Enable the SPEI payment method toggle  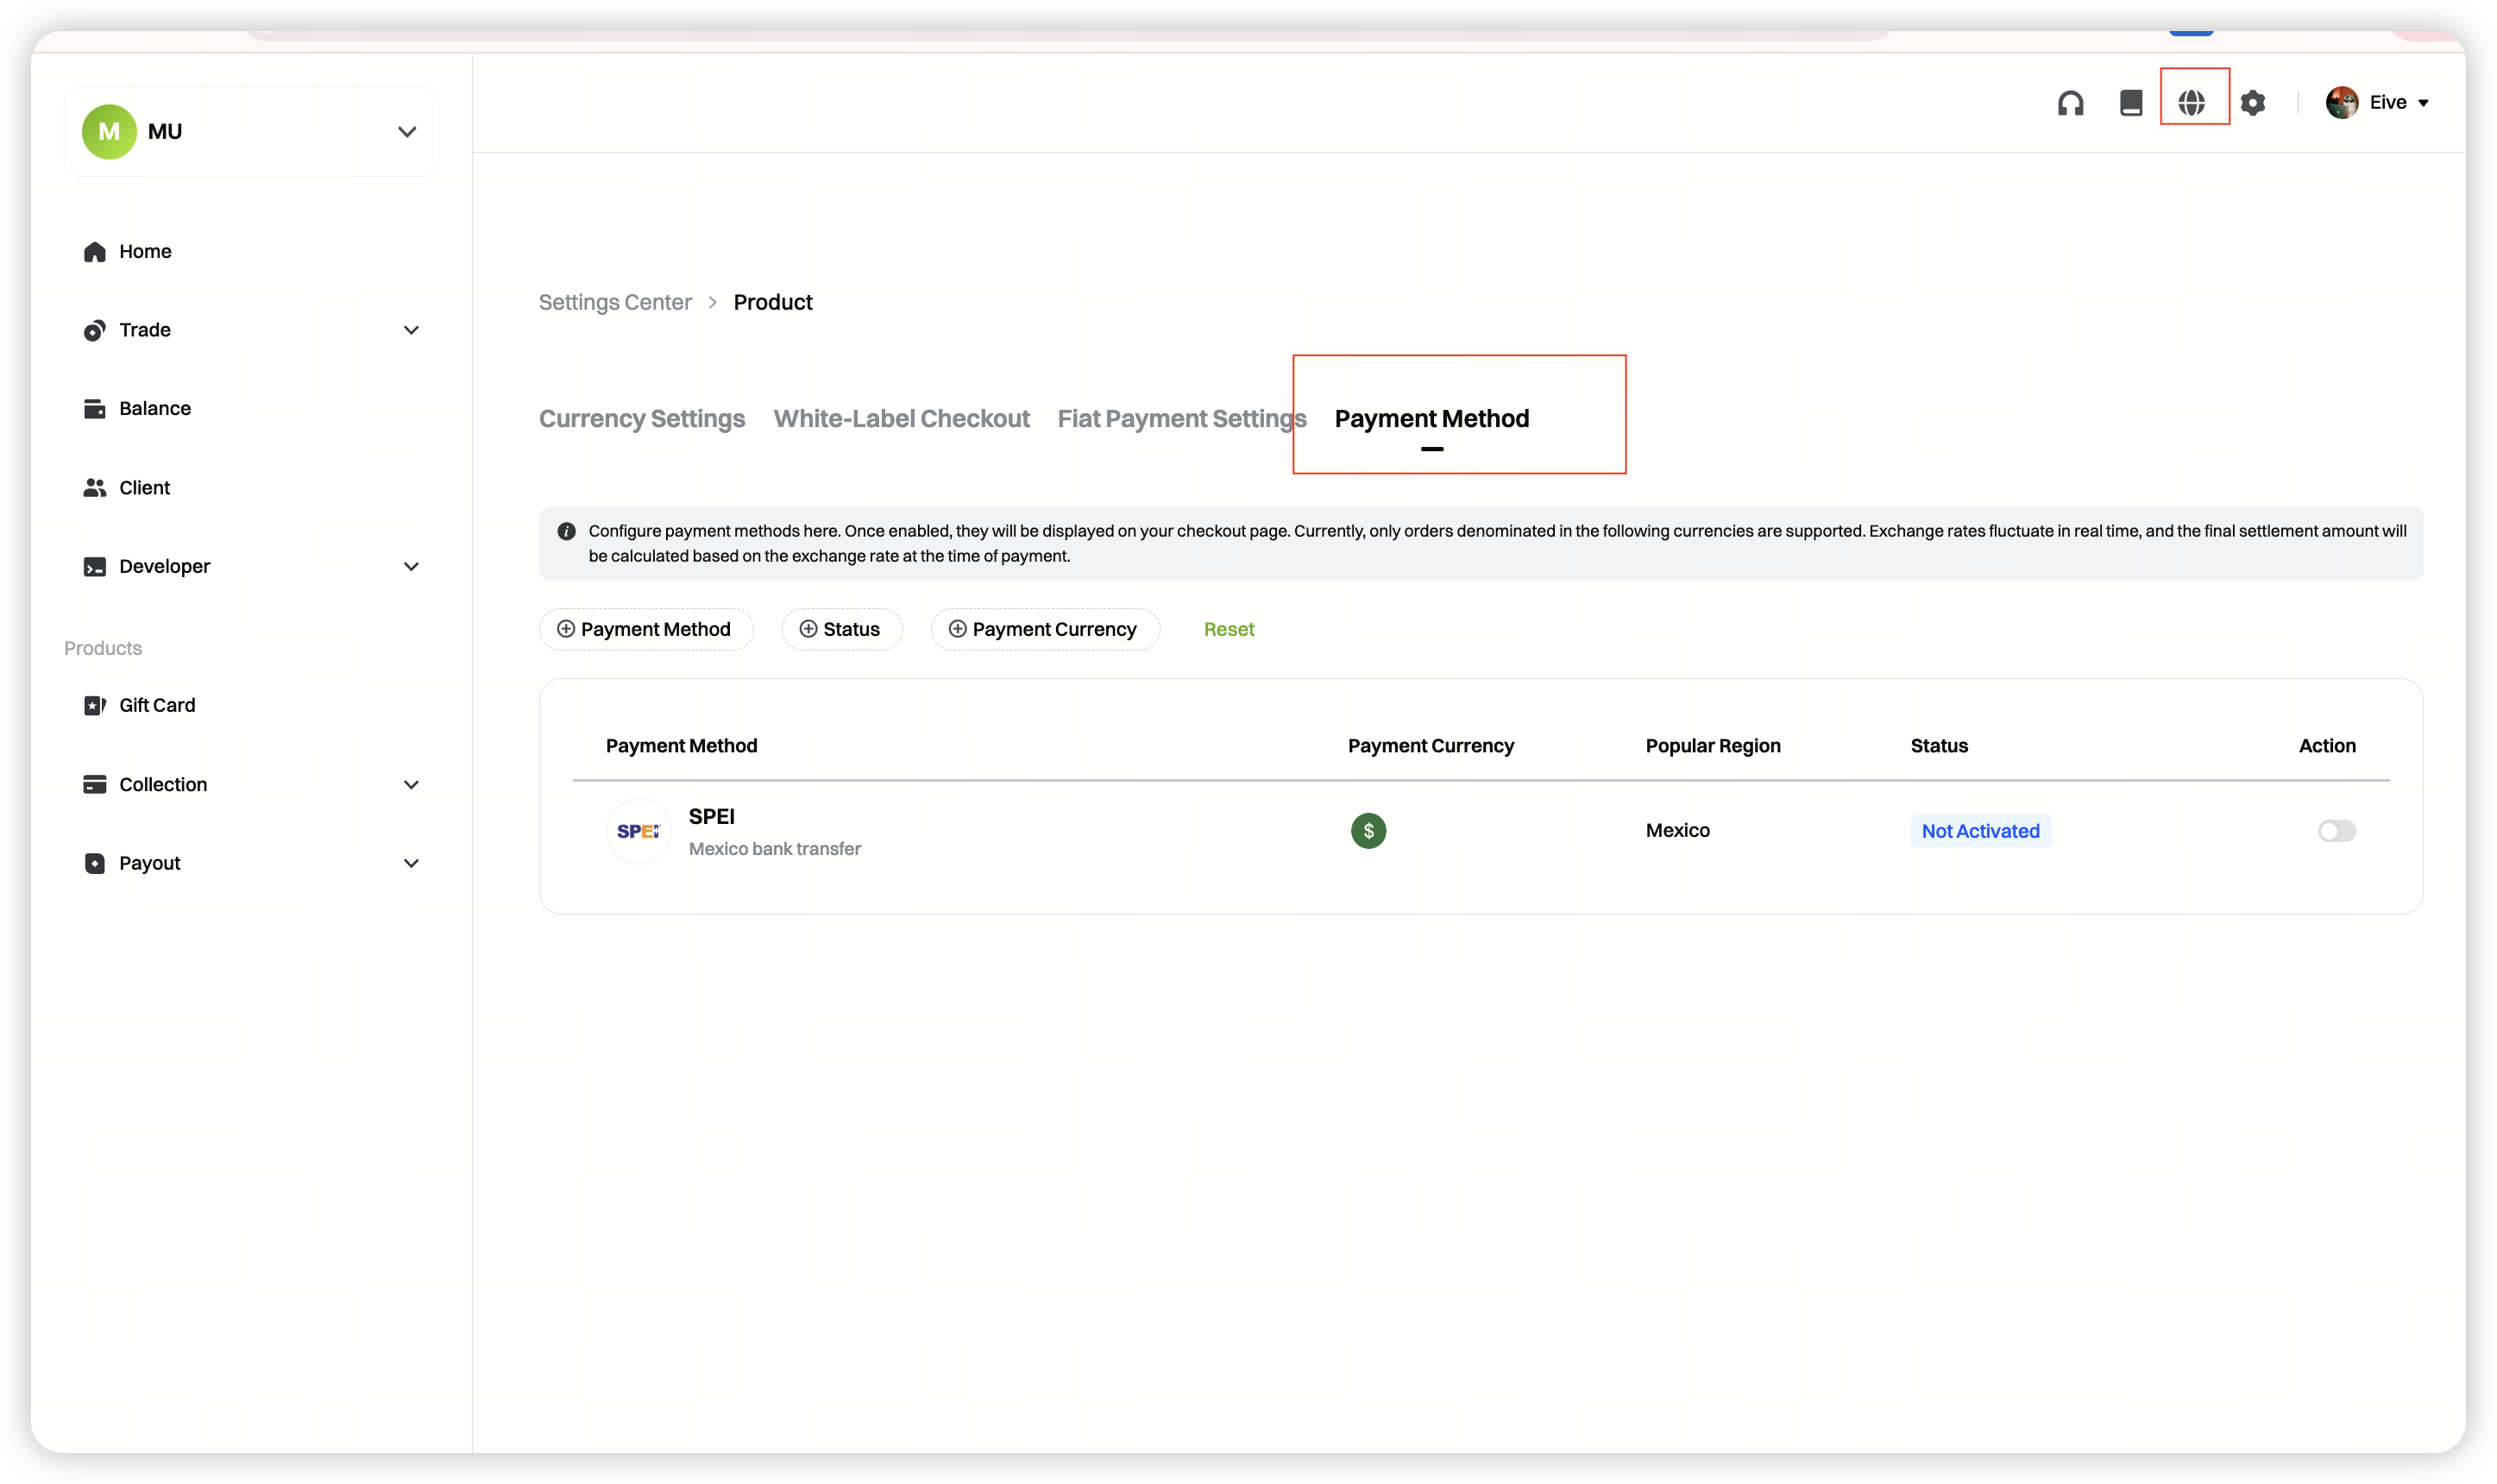pyautogui.click(x=2336, y=831)
